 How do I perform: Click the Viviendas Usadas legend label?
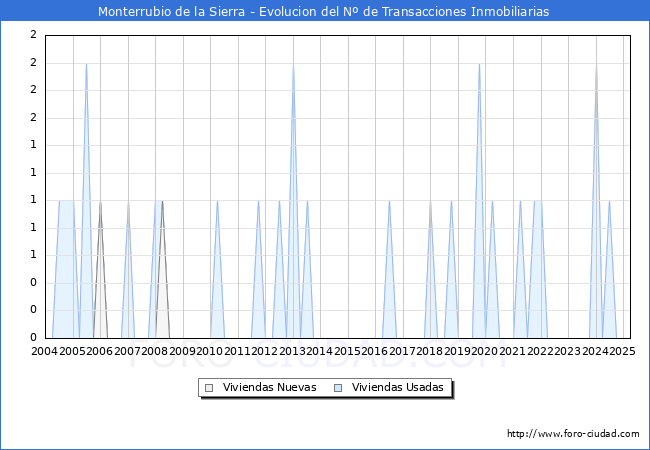[398, 387]
